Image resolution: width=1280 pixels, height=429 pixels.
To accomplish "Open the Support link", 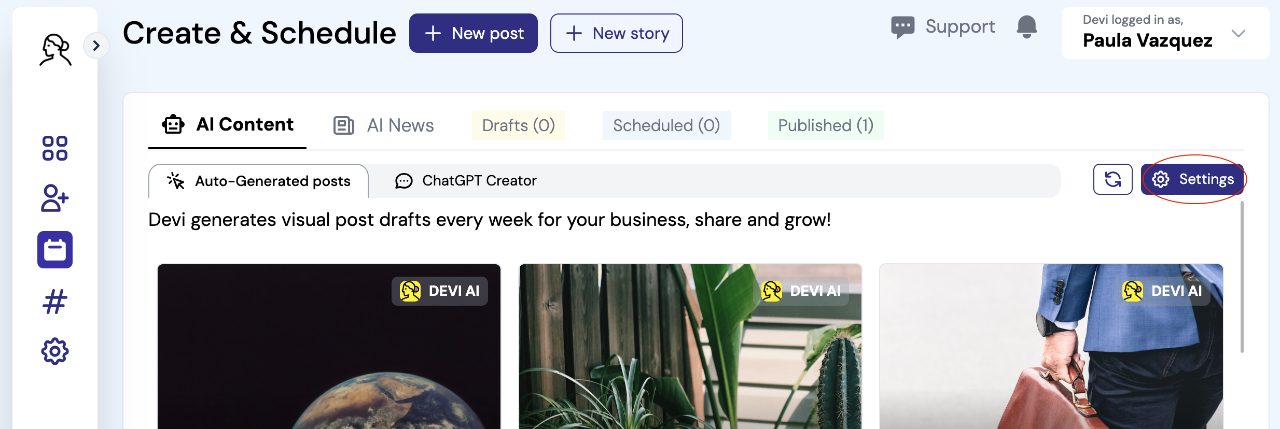I will coord(943,27).
